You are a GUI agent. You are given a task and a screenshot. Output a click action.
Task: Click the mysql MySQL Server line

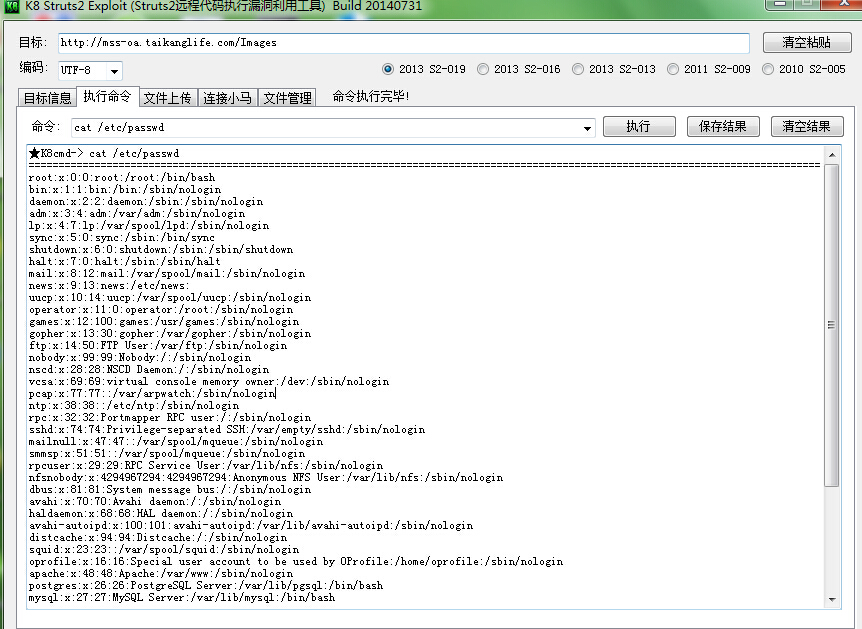(182, 598)
